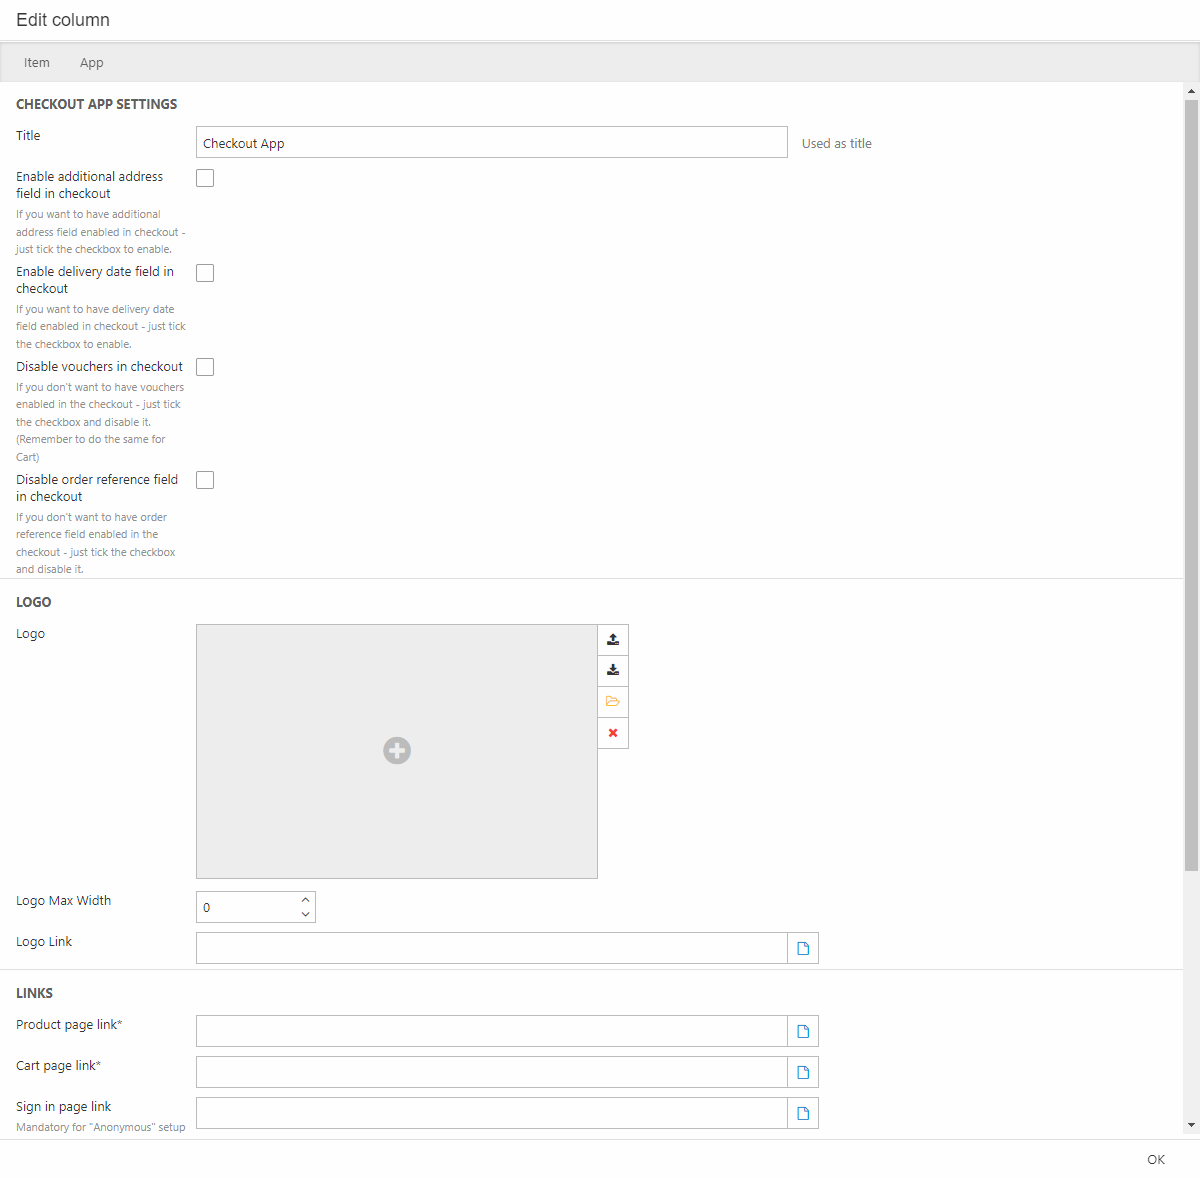Switch to the App tab
Viewport: 1200px width, 1178px height.
point(92,62)
